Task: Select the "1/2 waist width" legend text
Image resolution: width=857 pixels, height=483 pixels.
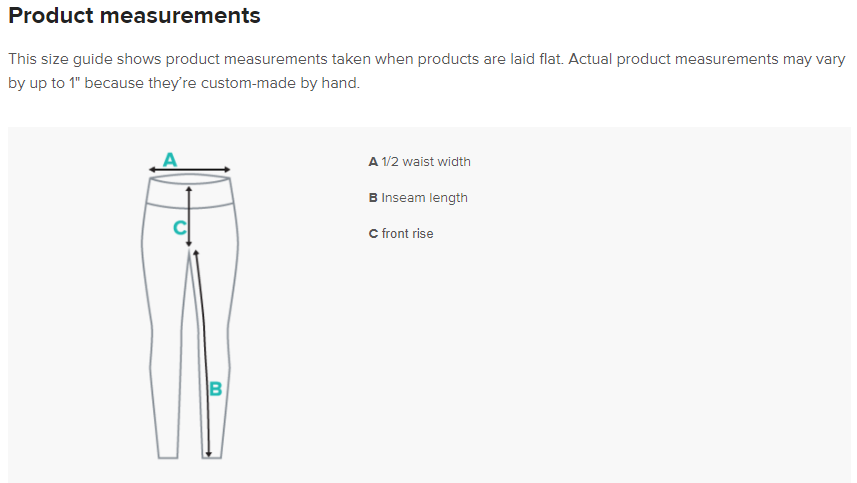Action: point(426,162)
